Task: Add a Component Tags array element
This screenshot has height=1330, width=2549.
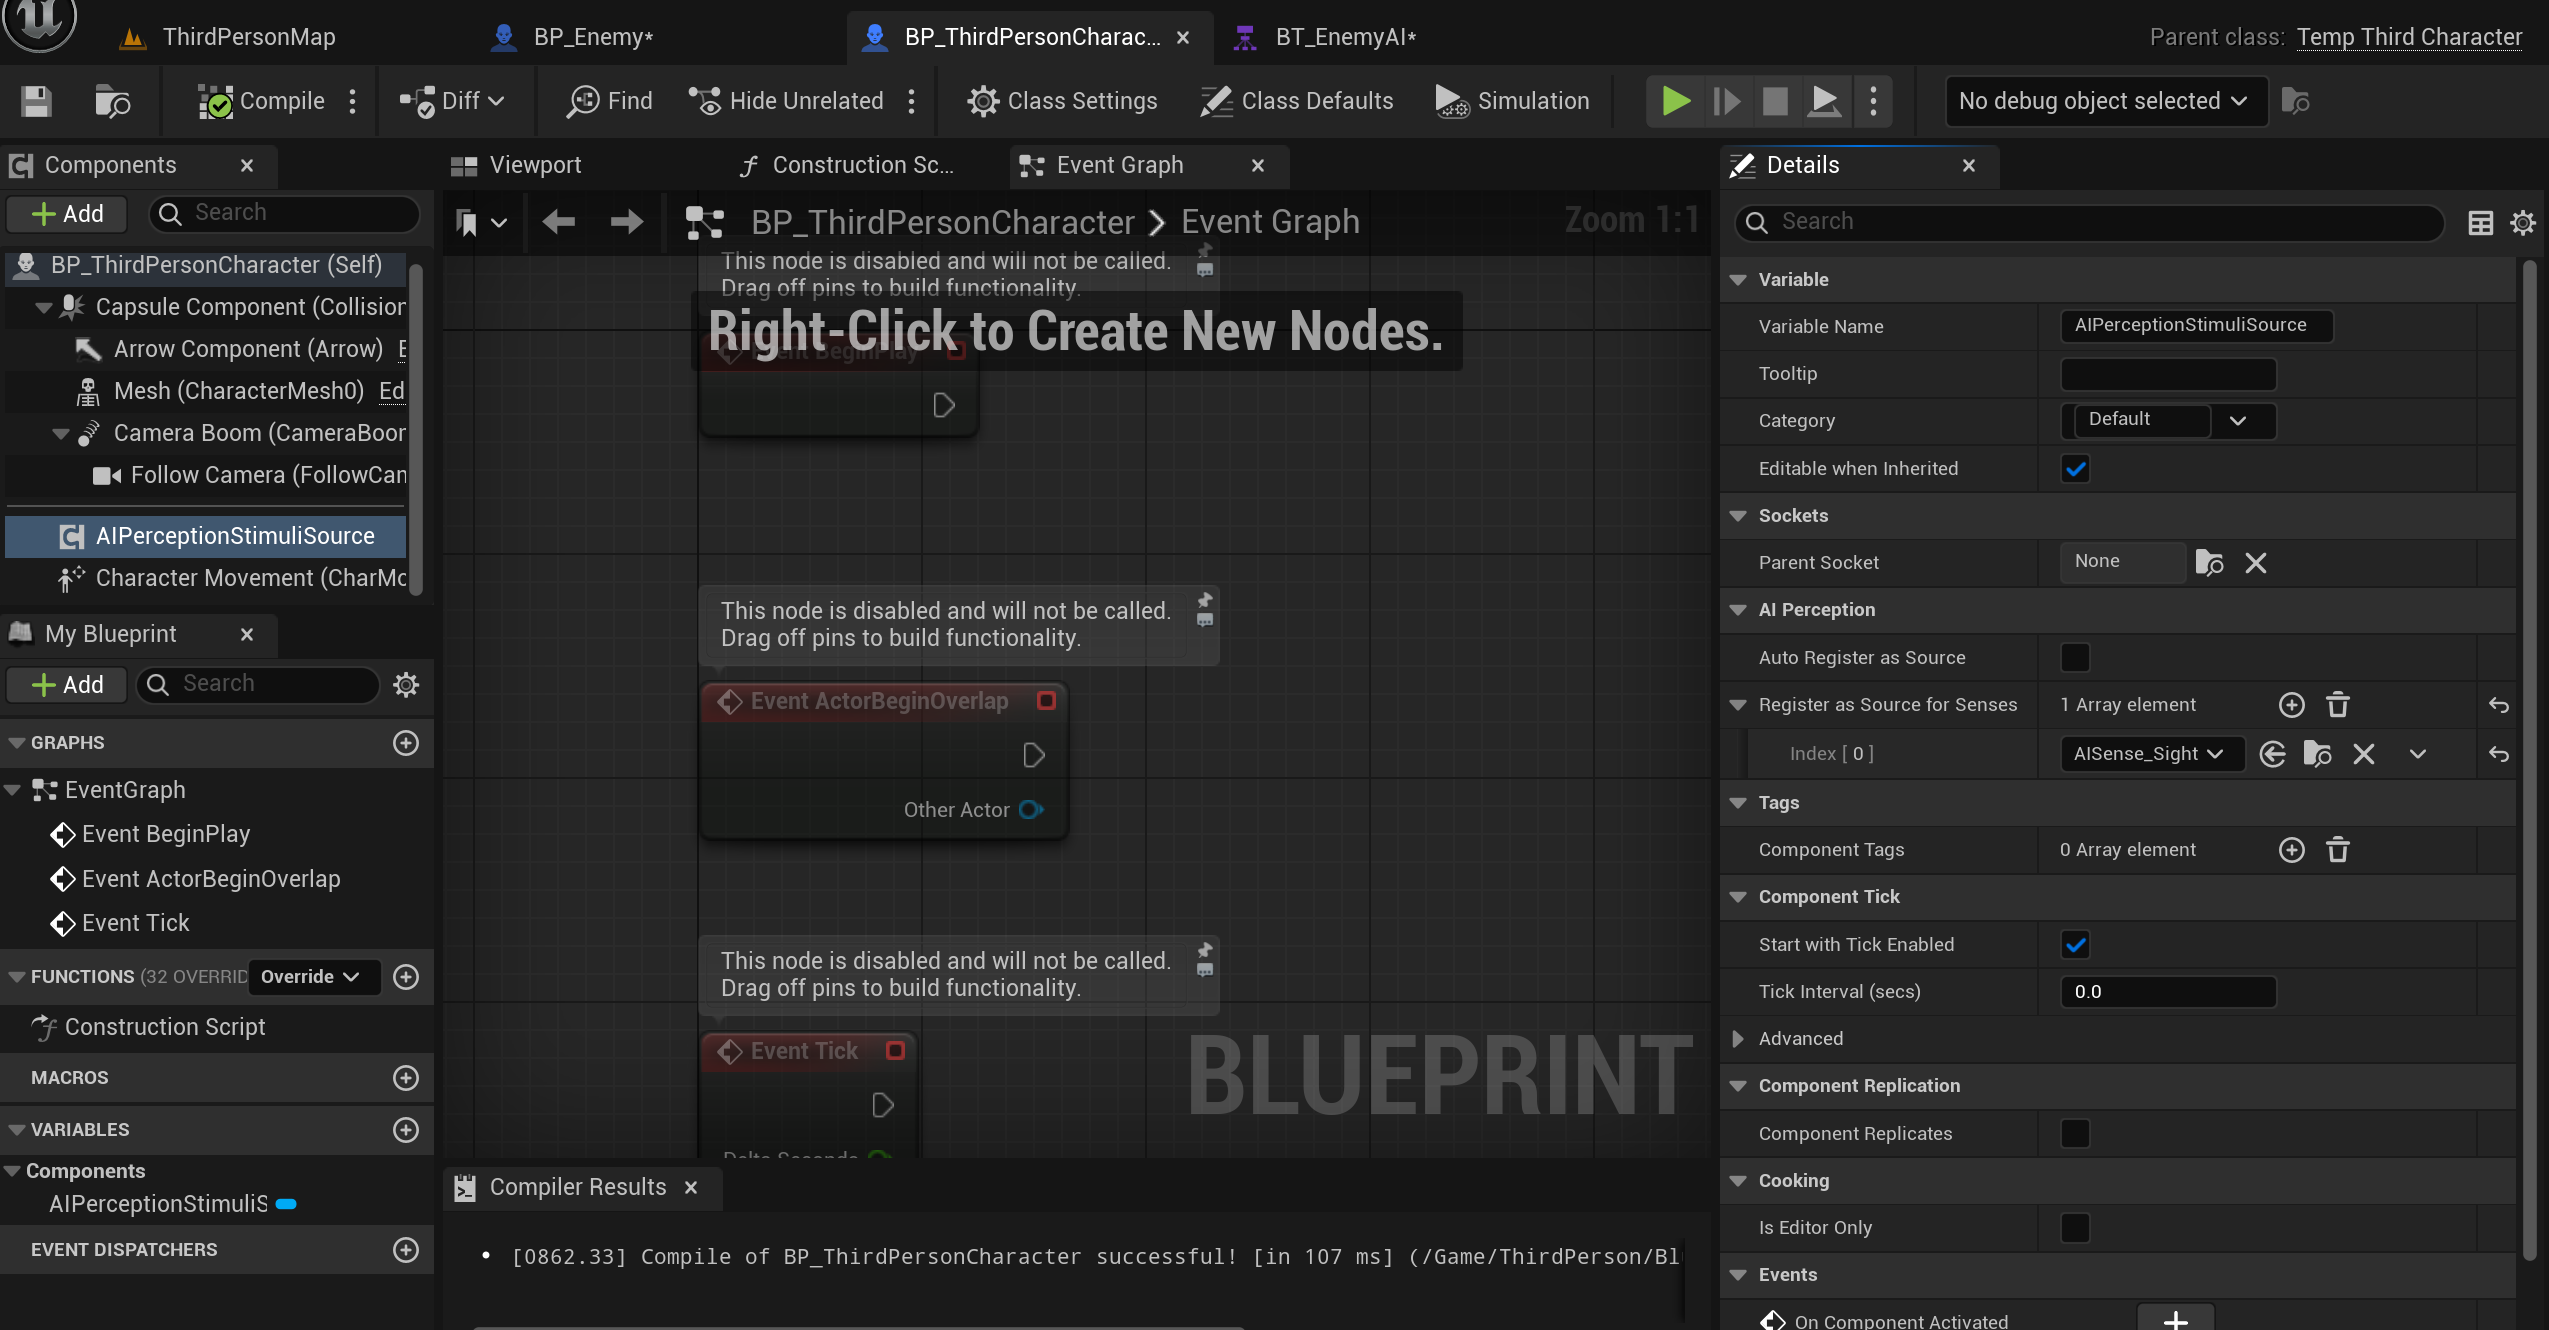Action: [x=2292, y=850]
